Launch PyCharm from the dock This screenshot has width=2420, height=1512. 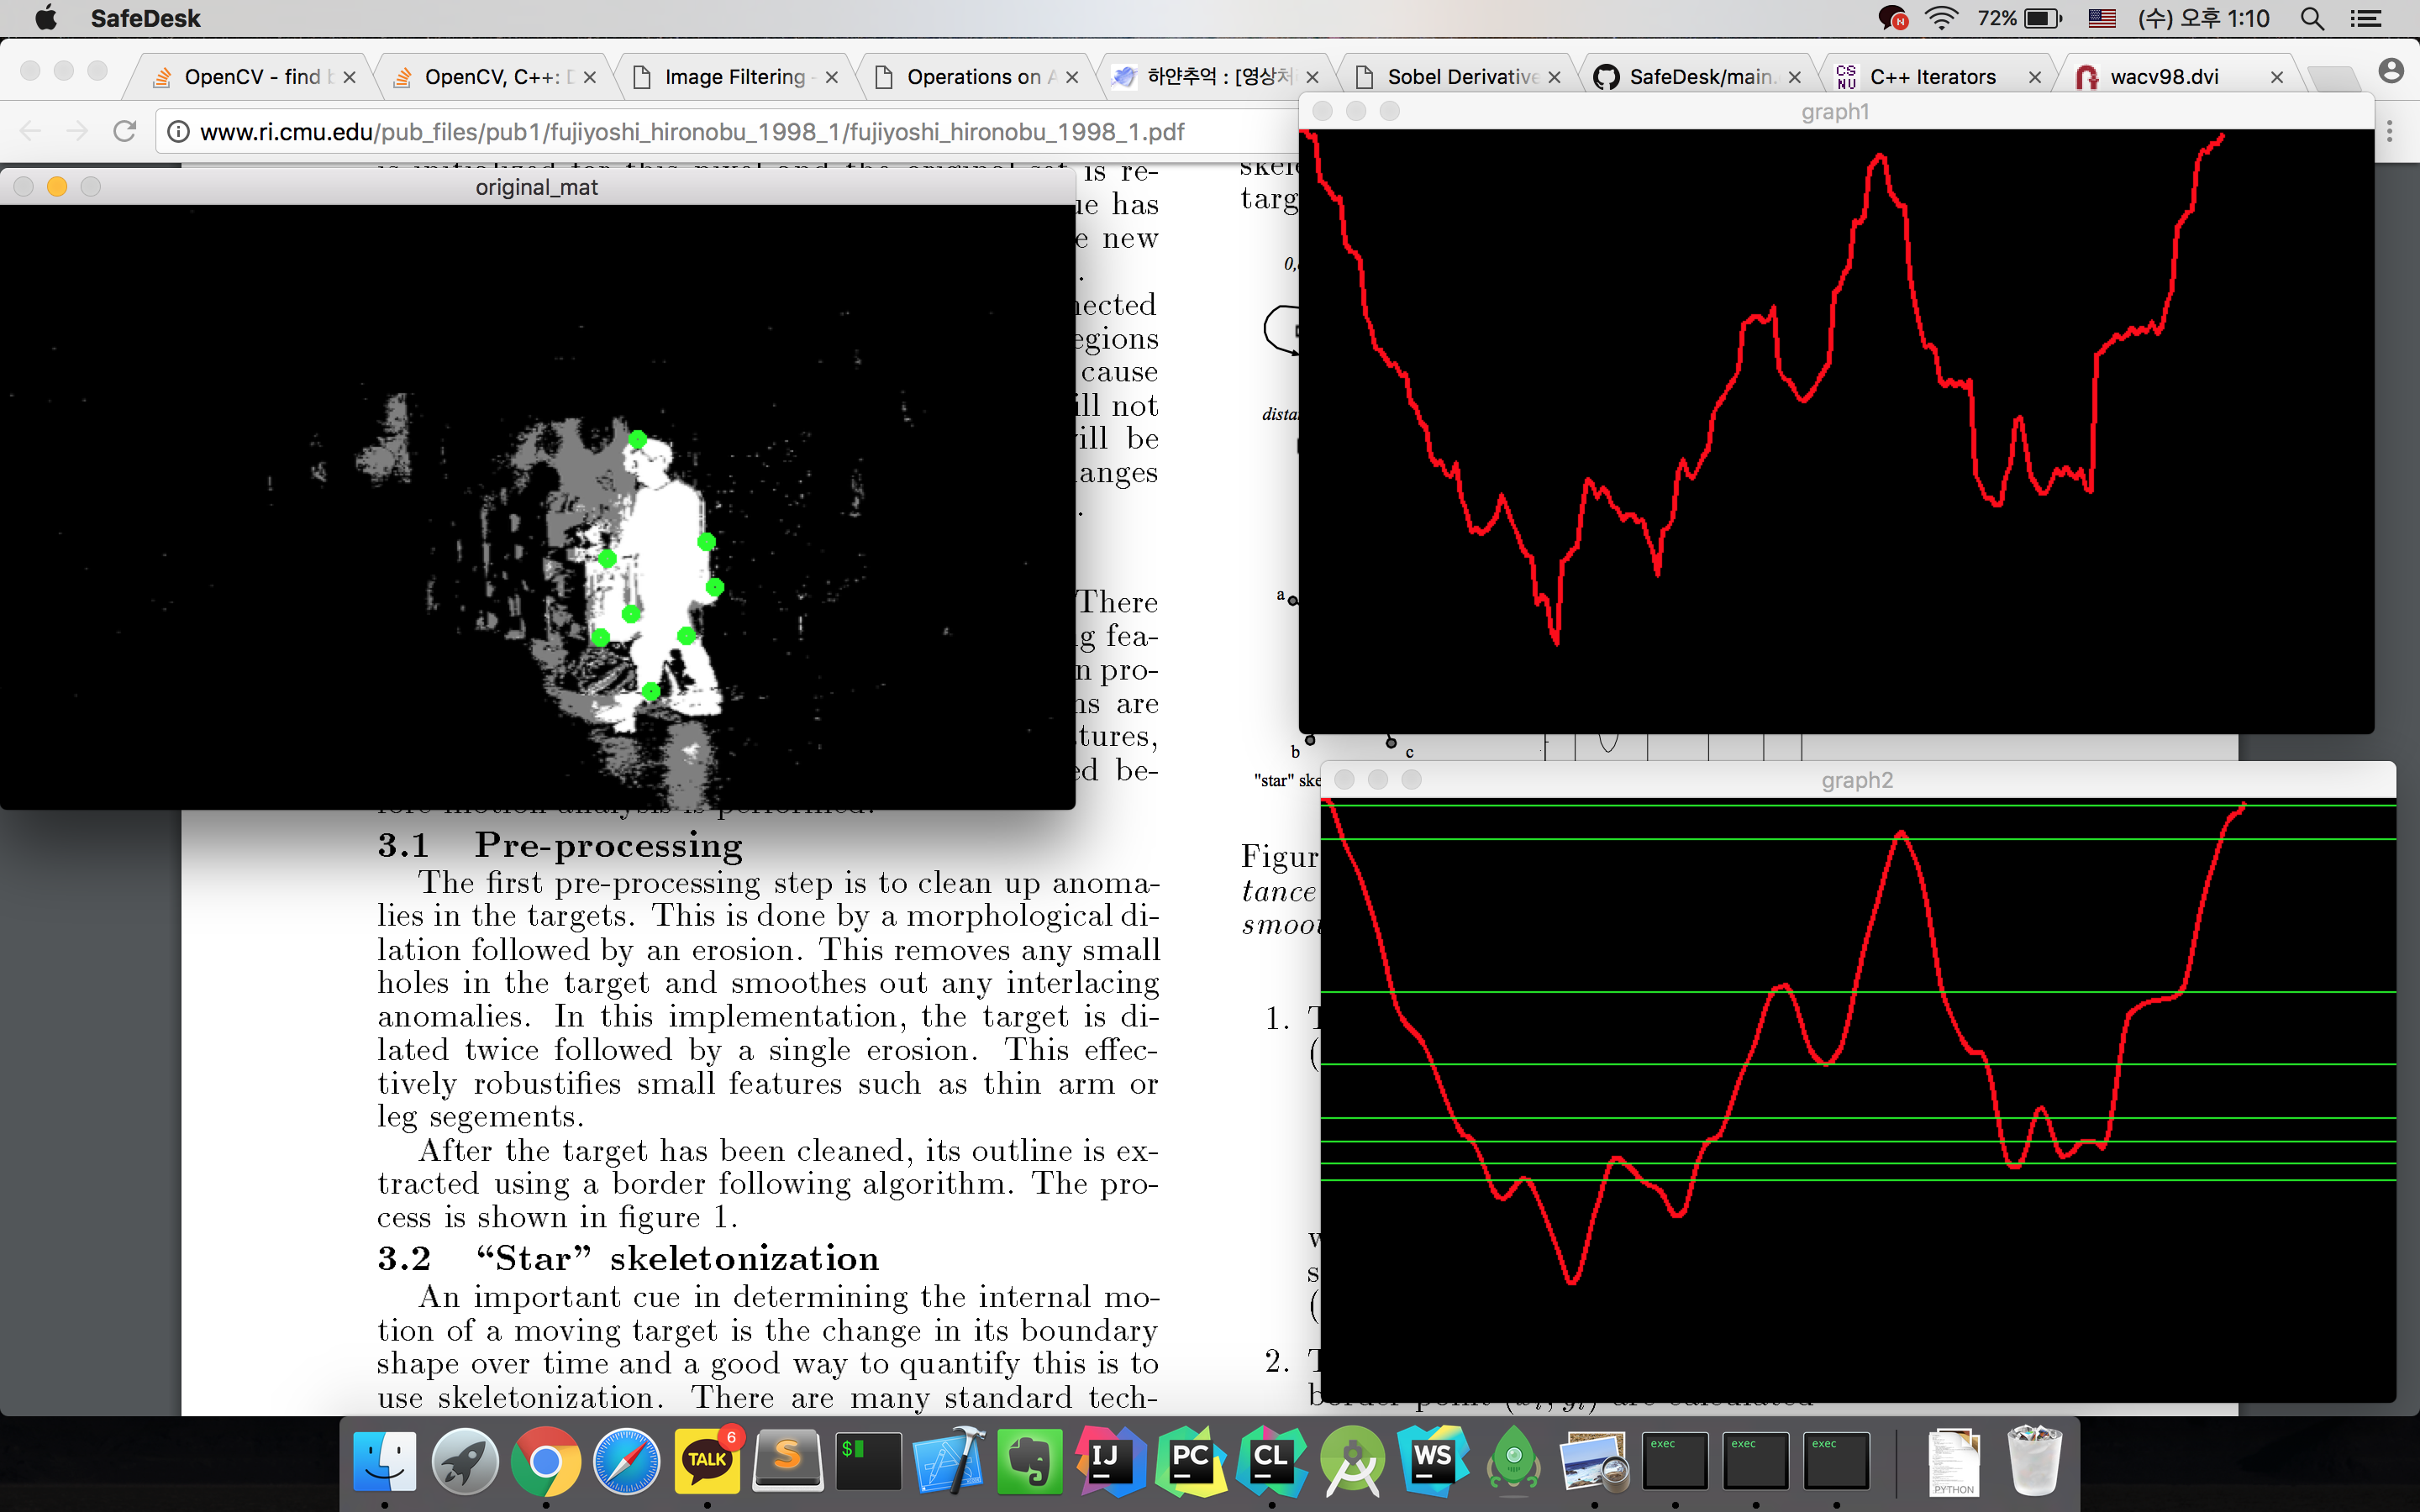tap(1190, 1461)
